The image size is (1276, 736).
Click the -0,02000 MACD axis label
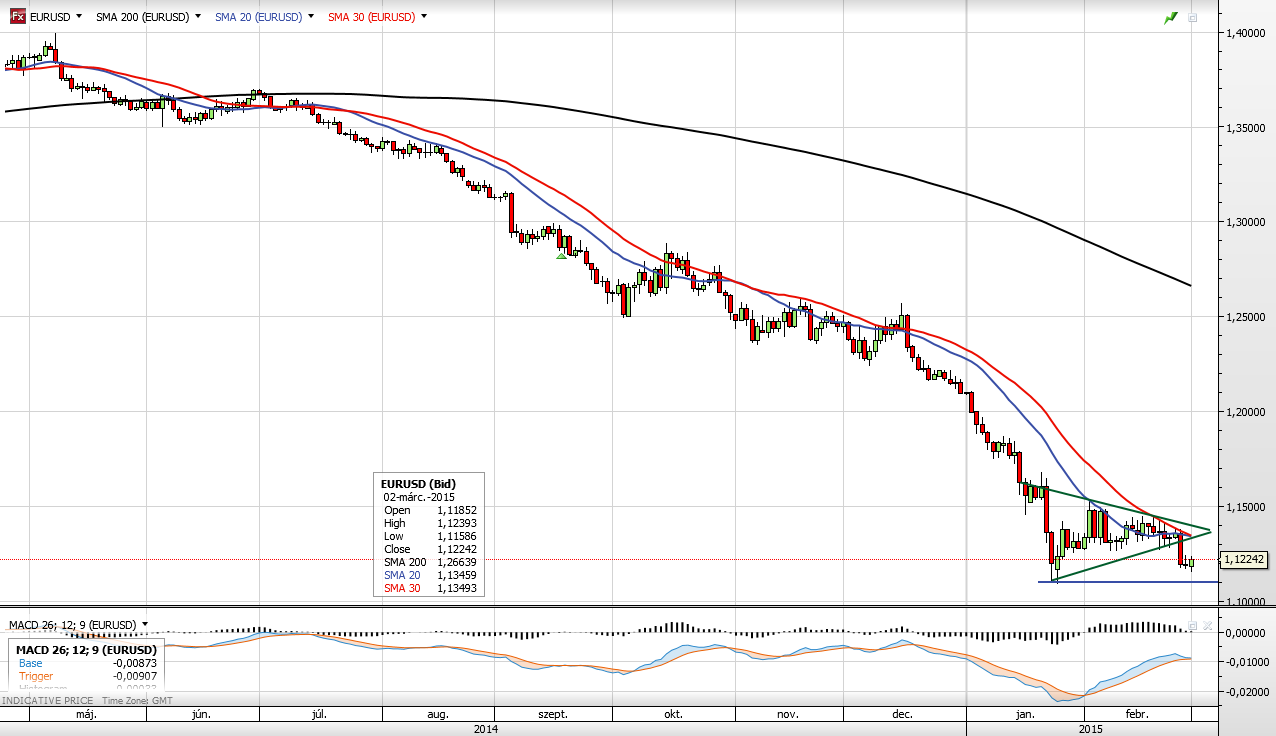pos(1247,692)
